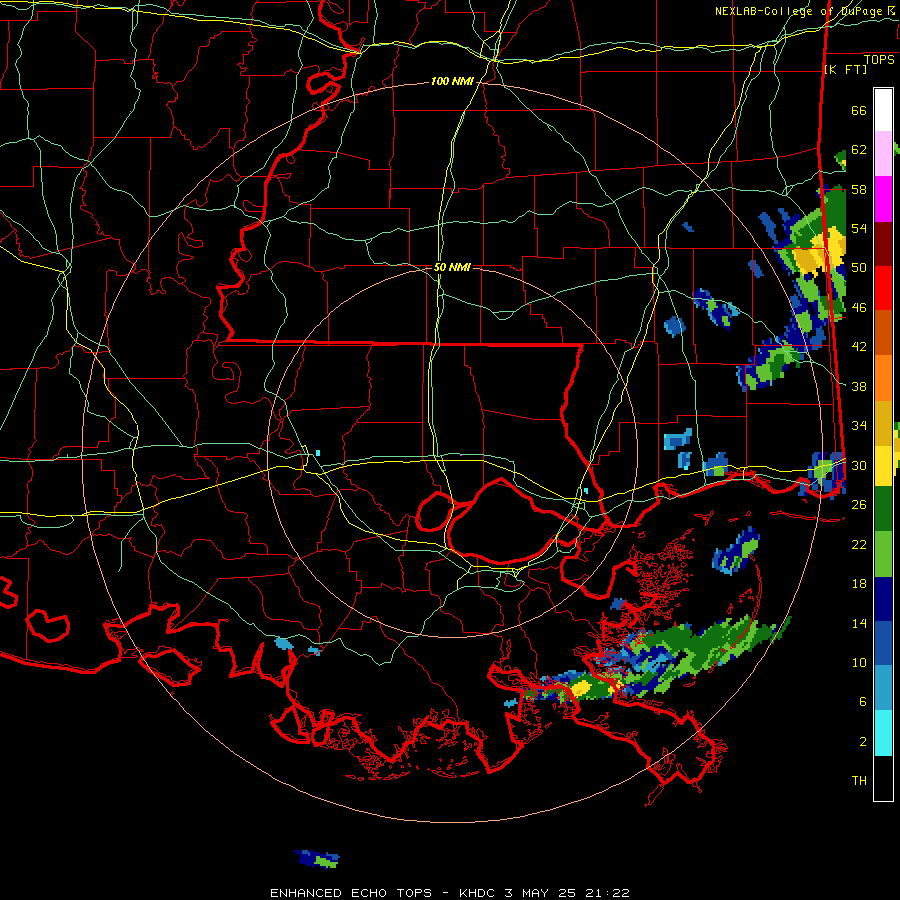Click the legend value 6

(x=862, y=702)
